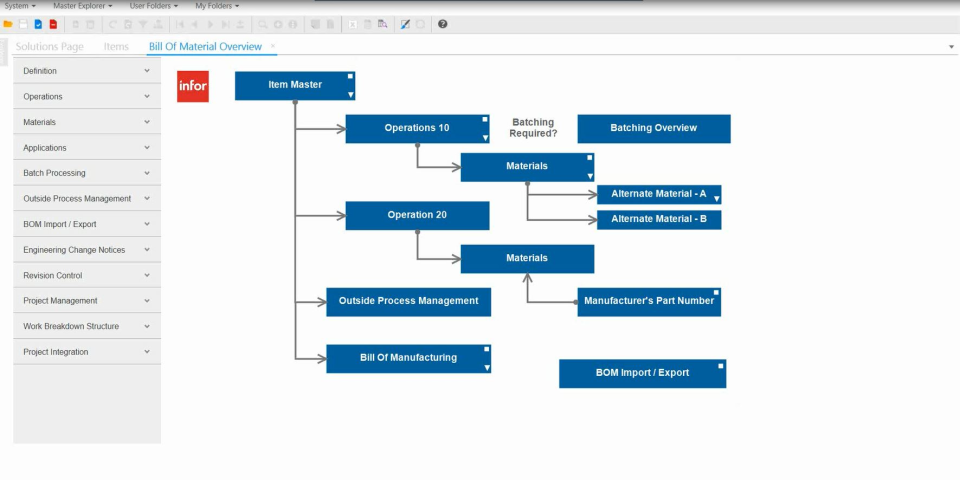
Task: Close the Bill Of Material Overview tab
Action: [x=273, y=46]
